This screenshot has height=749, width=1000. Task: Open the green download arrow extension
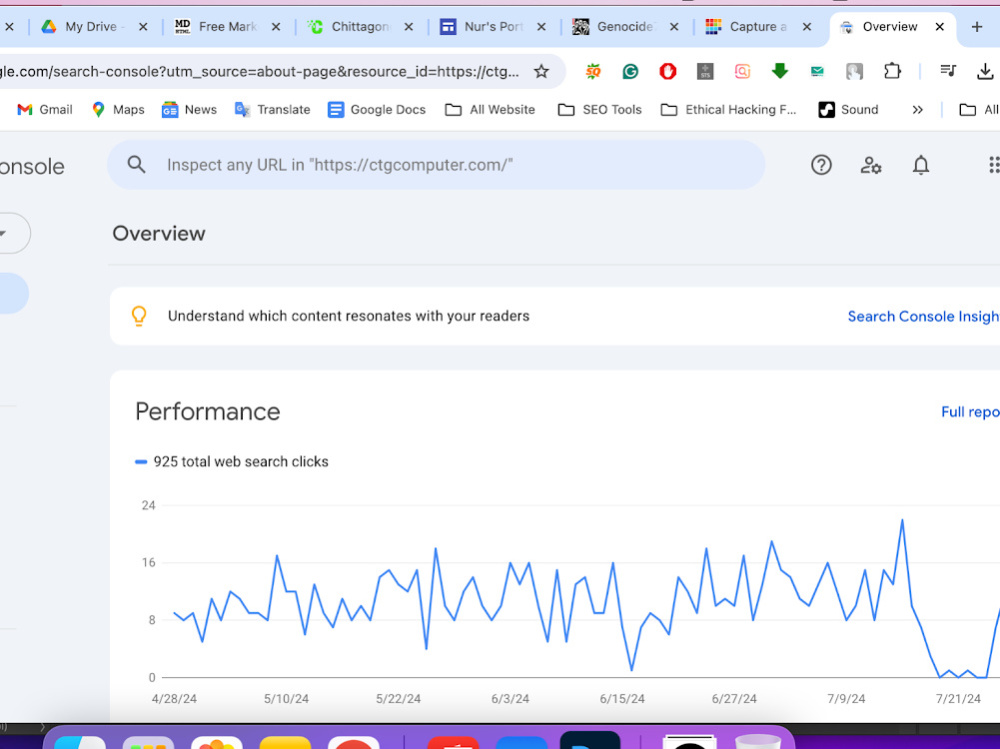pyautogui.click(x=779, y=71)
